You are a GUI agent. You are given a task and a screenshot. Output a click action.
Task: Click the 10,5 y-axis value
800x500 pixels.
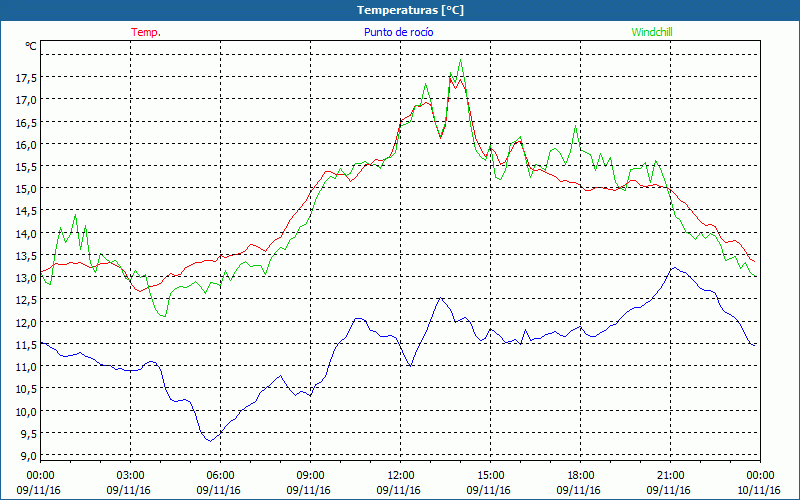click(x=26, y=389)
